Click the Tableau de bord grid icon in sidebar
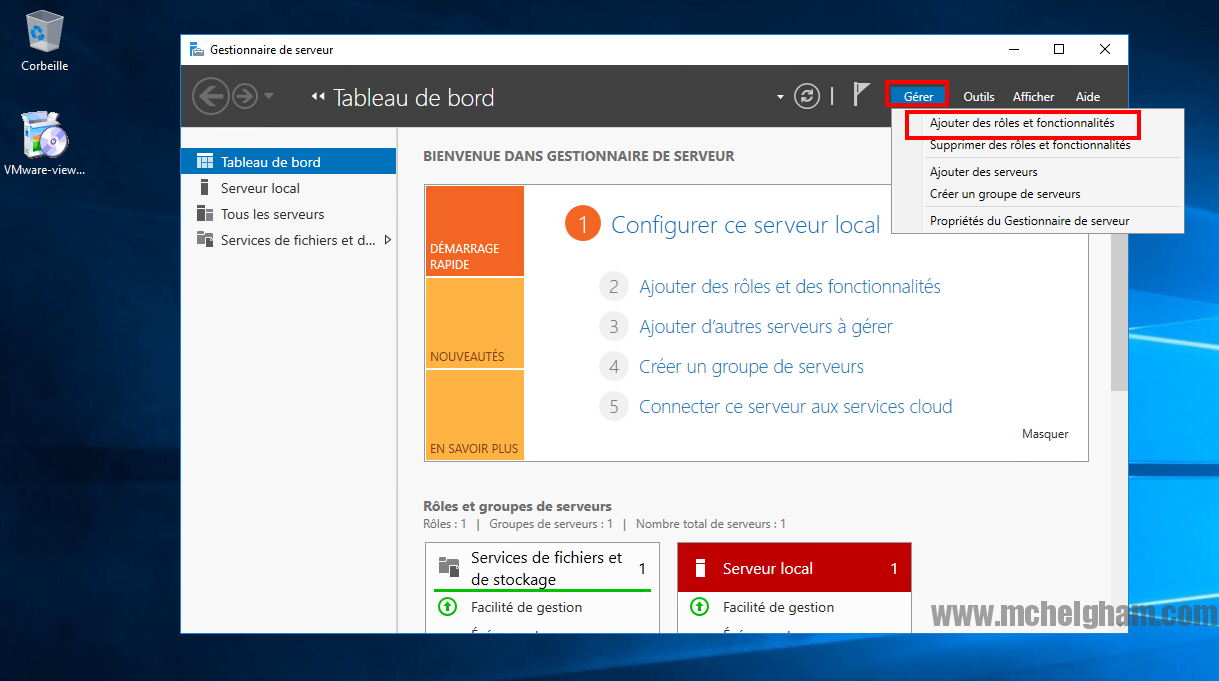This screenshot has width=1219, height=681. (205, 162)
